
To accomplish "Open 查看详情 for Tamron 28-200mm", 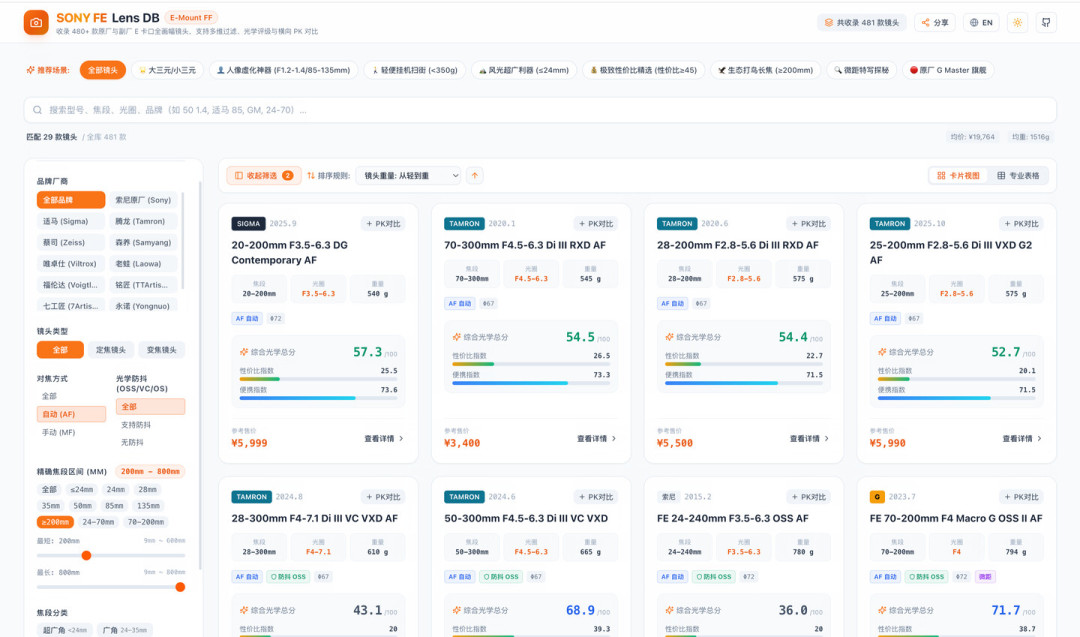I will [809, 439].
